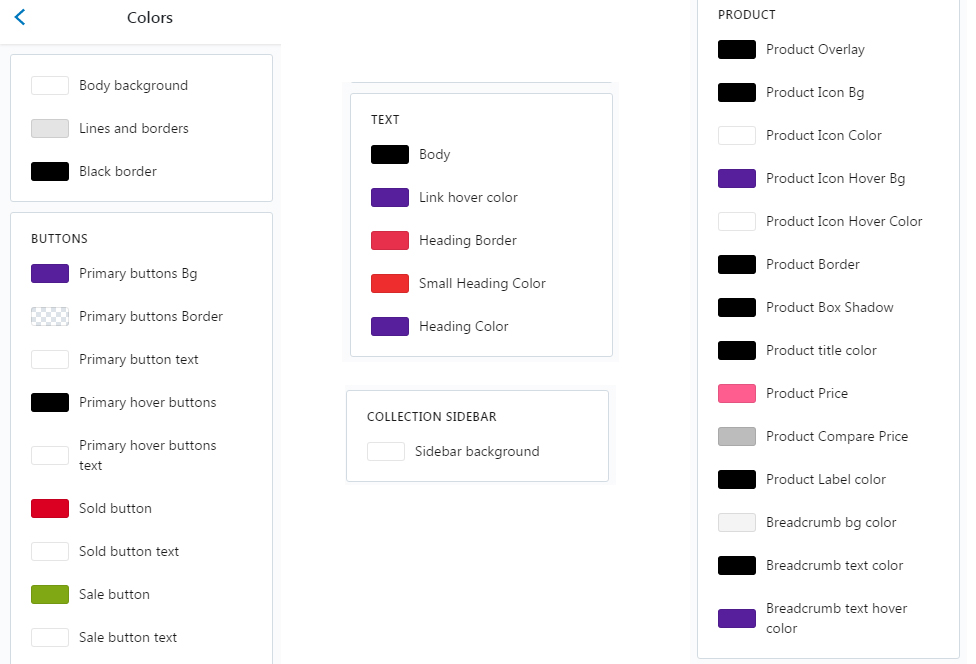Select the pink Product Price swatch
This screenshot has height=664, width=976.
(x=737, y=394)
